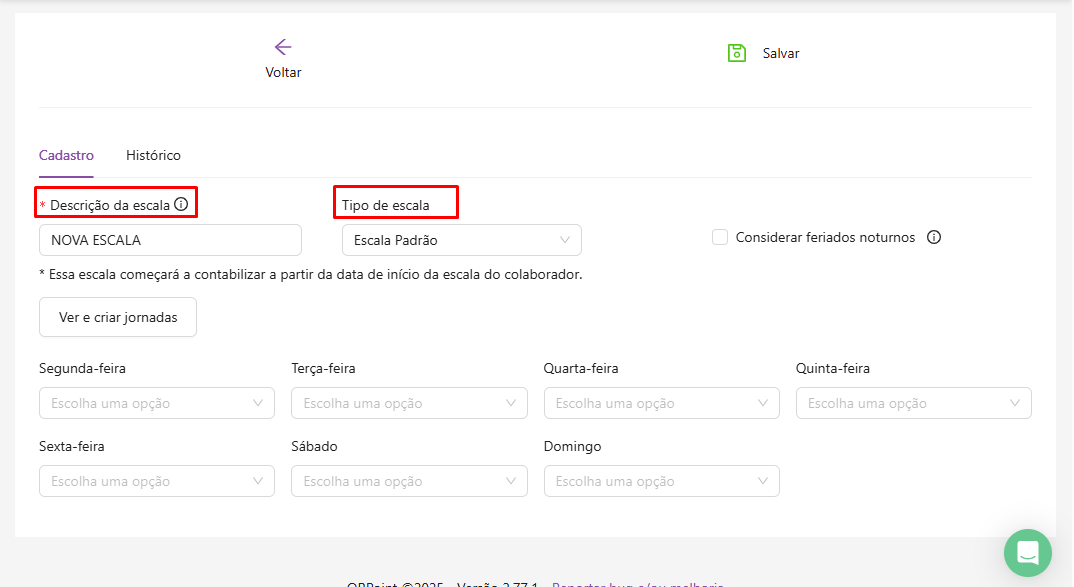
Task: Focus the Descrição da escala text field
Action: [170, 240]
